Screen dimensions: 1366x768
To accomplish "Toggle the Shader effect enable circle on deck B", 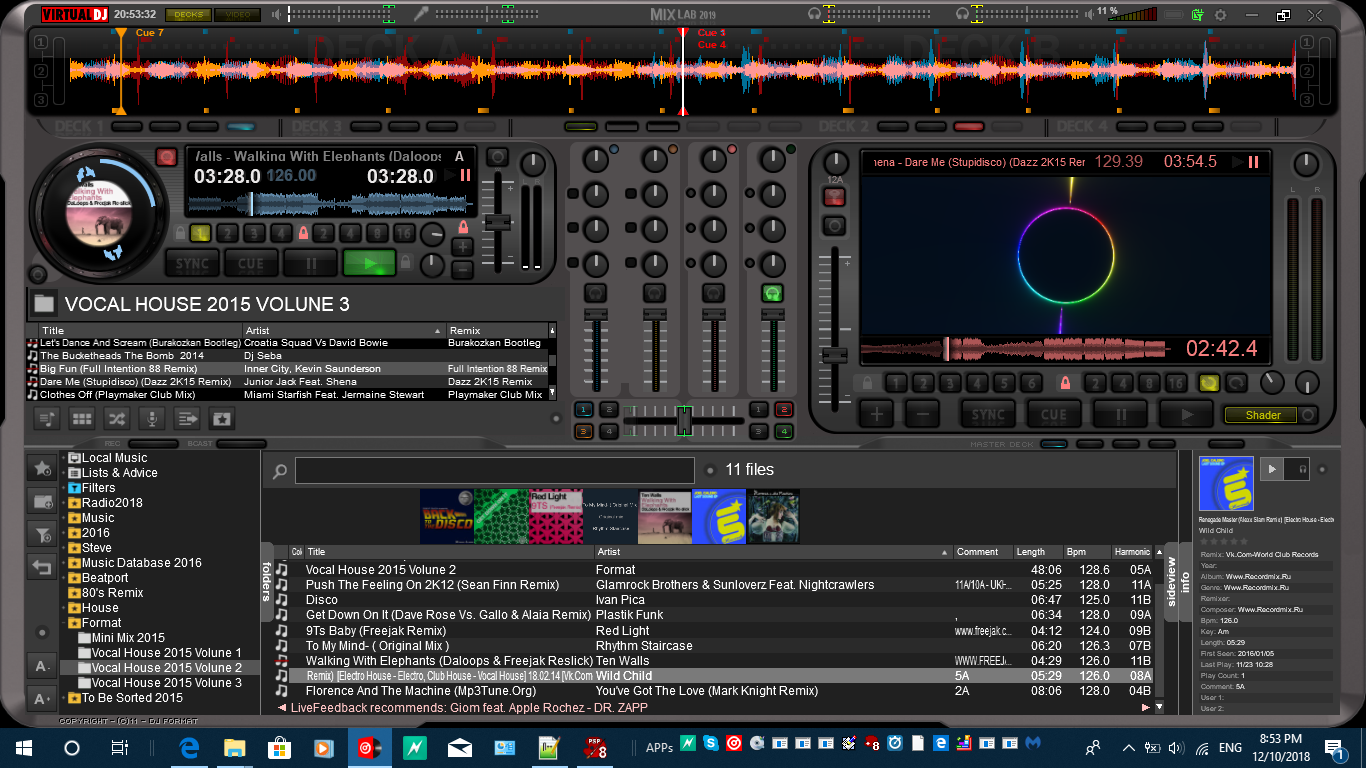I will pos(1308,415).
